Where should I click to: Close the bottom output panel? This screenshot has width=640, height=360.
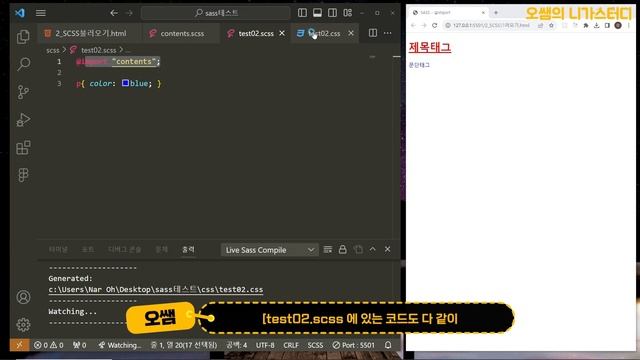(387, 249)
